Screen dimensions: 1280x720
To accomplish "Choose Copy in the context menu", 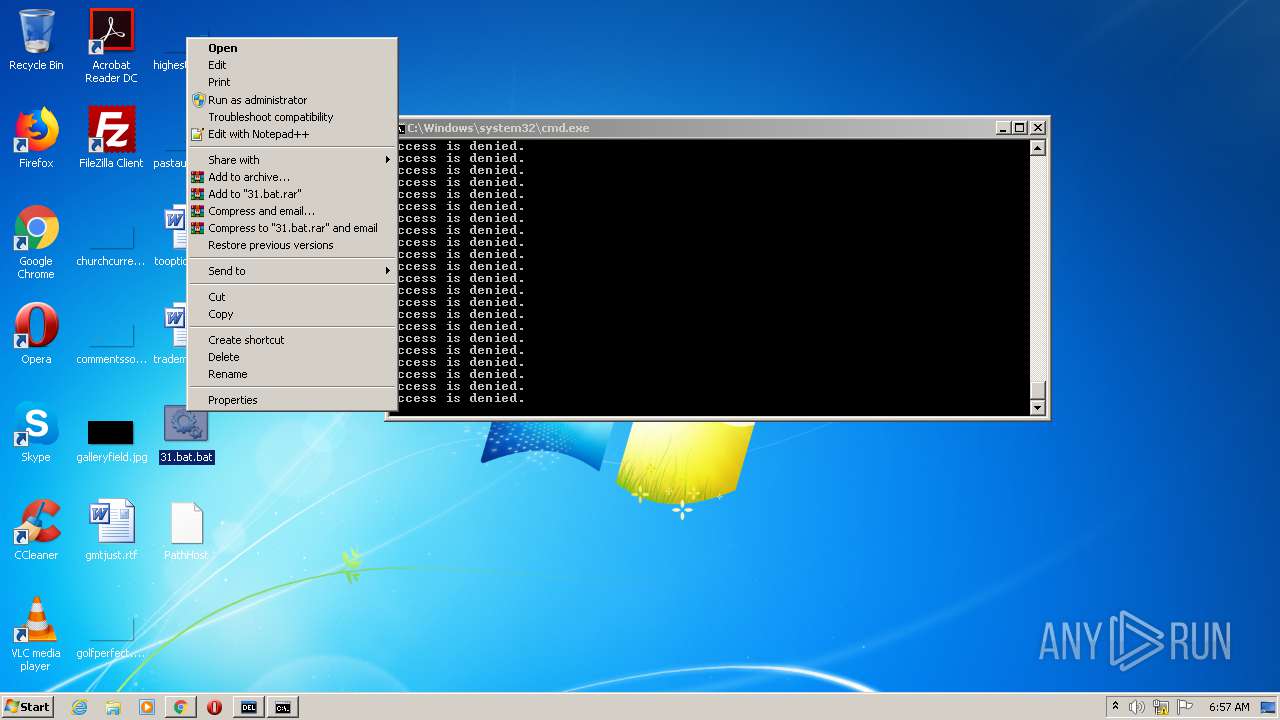I will (x=292, y=314).
